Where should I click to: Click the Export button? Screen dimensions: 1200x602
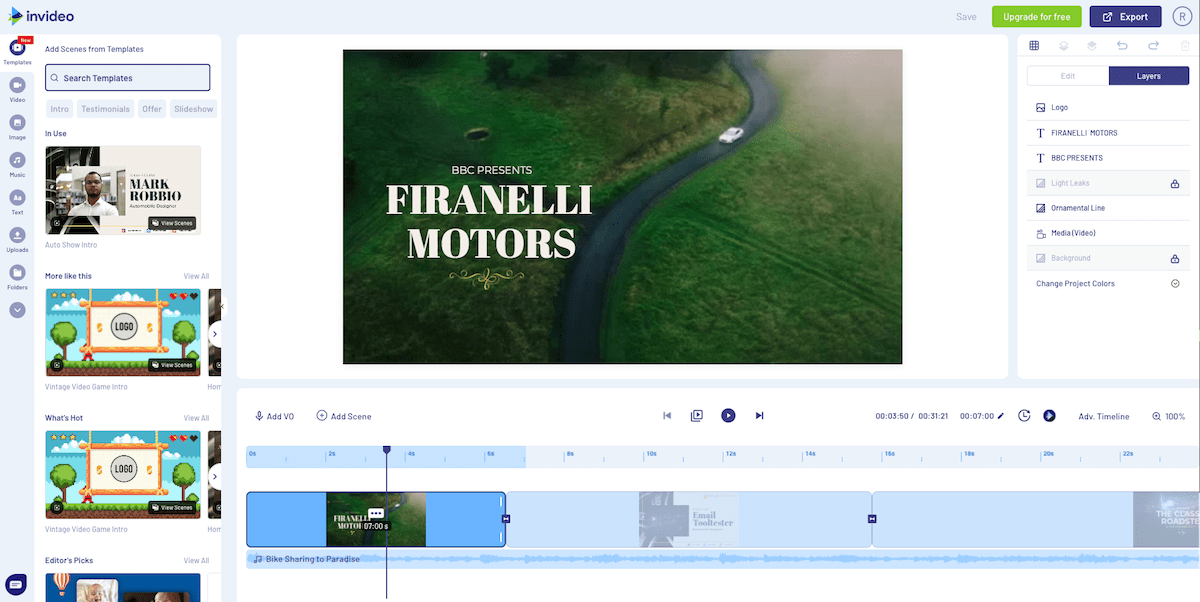pyautogui.click(x=1125, y=17)
